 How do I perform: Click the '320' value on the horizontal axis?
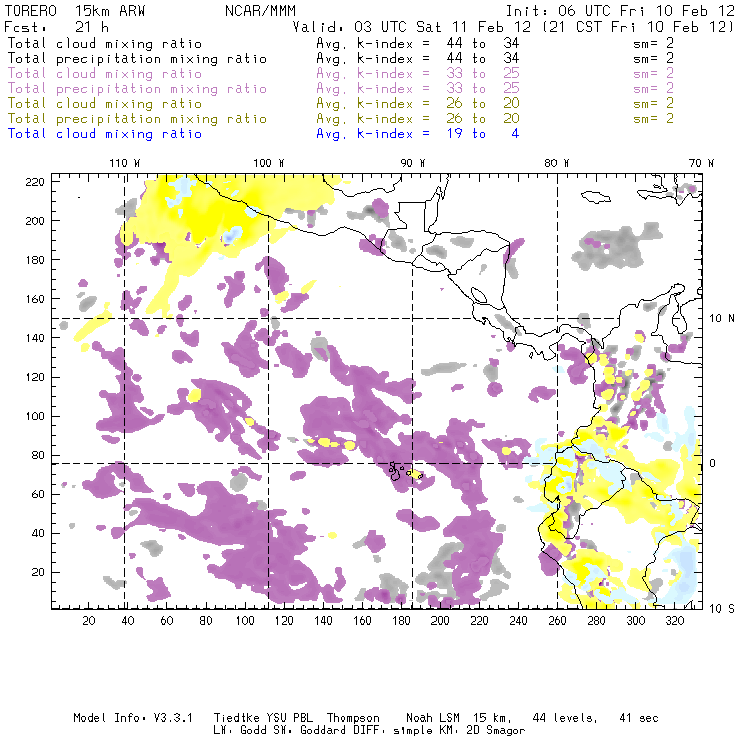click(x=674, y=621)
